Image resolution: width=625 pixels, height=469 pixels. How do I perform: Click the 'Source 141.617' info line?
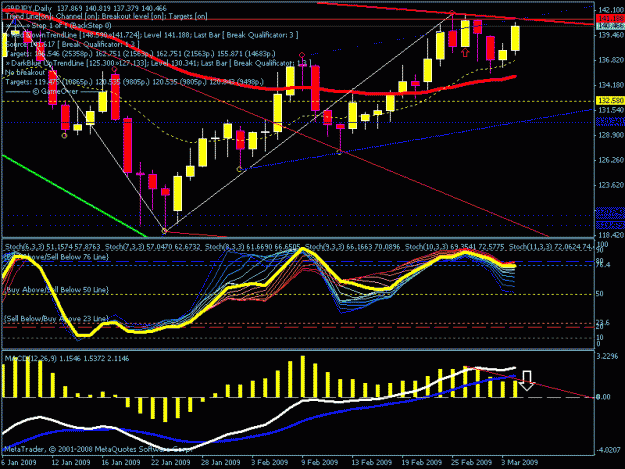point(72,44)
